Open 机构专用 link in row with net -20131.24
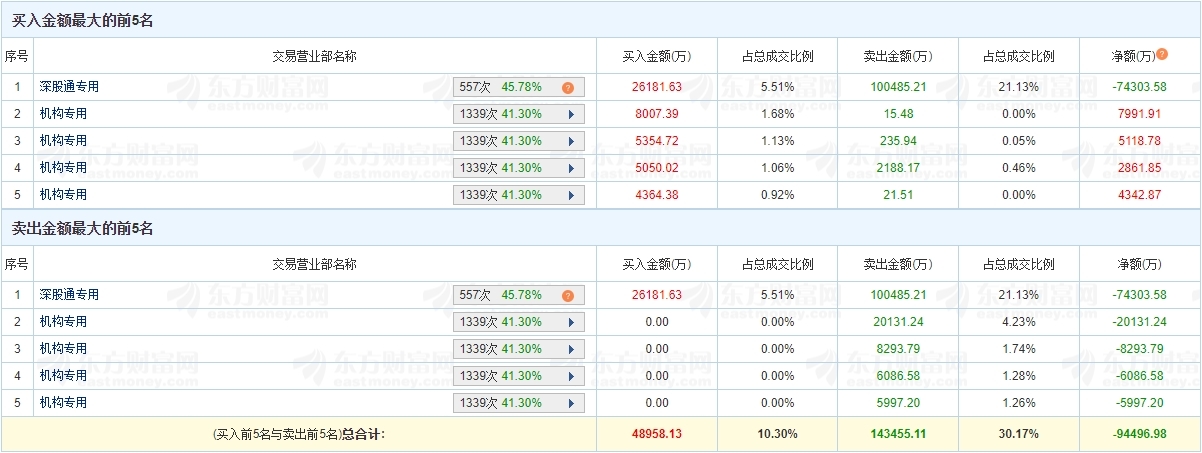Viewport: 1202px width, 453px height. point(63,322)
